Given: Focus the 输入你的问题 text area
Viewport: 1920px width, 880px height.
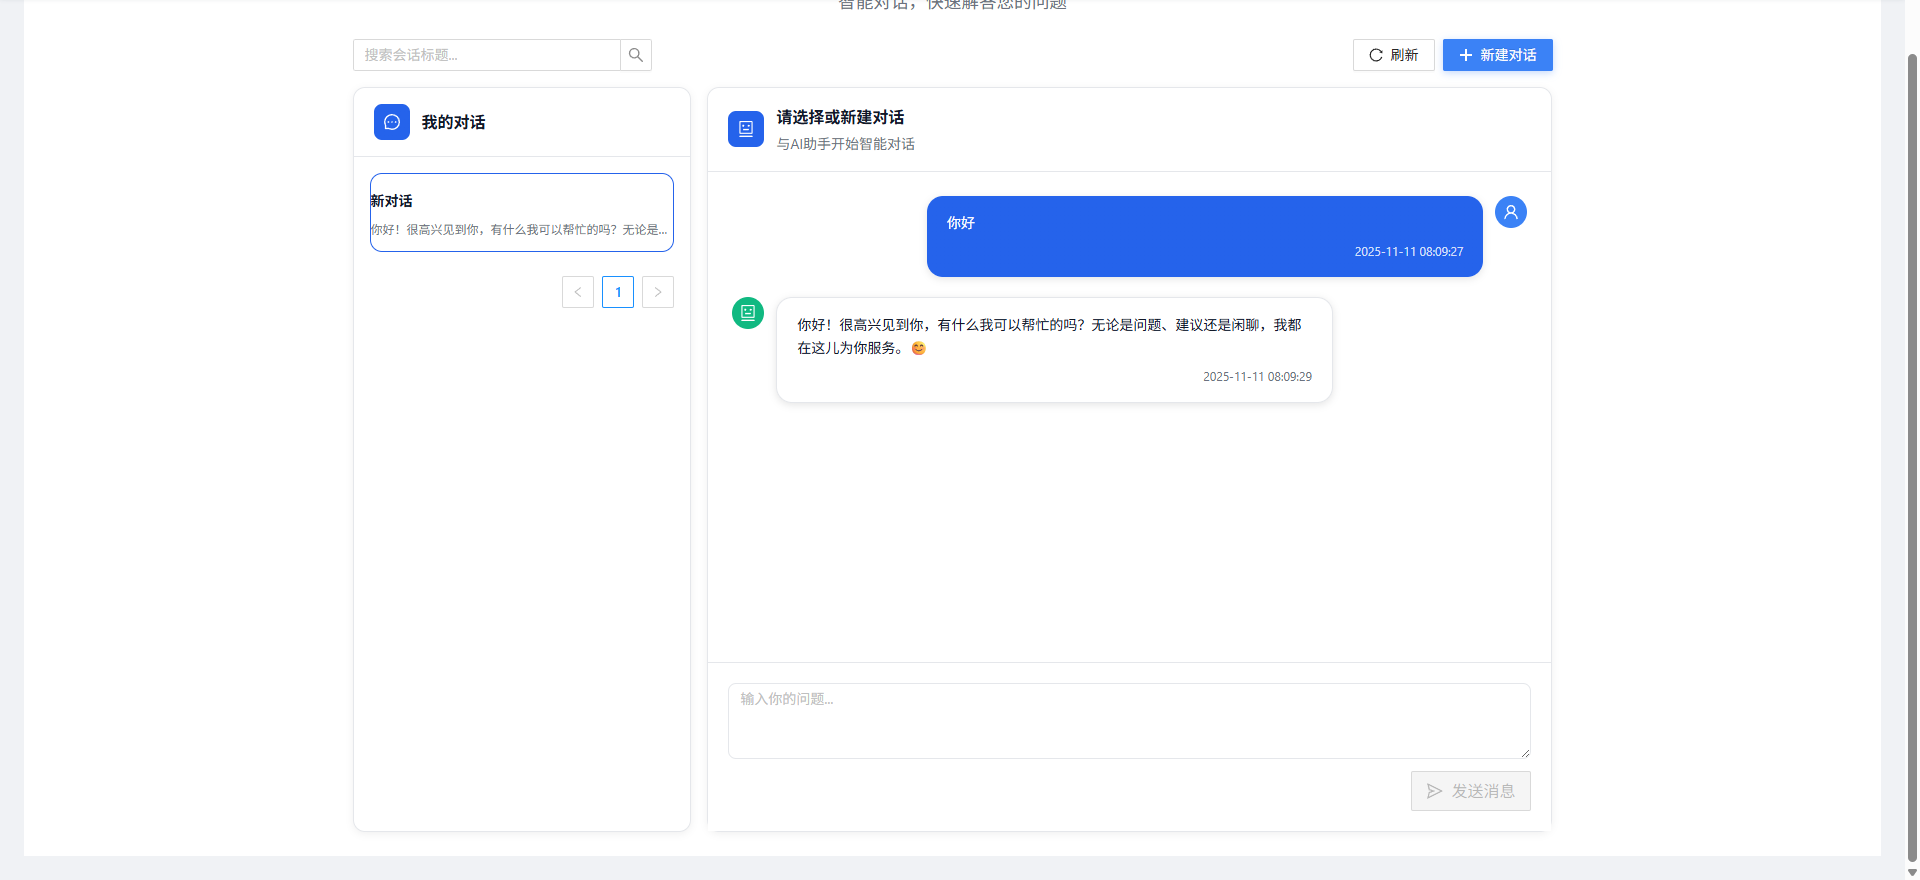Looking at the screenshot, I should click(1129, 721).
